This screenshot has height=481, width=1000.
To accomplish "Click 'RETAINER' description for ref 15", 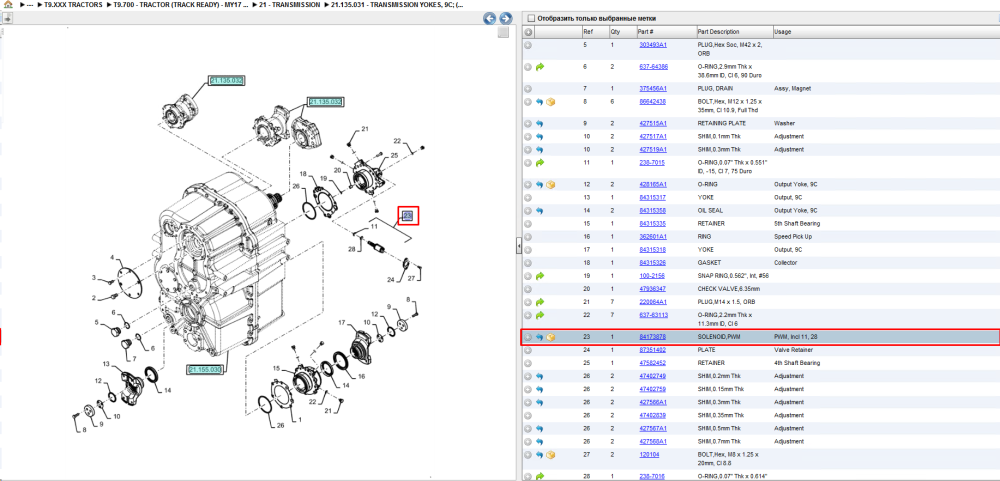I will point(713,223).
